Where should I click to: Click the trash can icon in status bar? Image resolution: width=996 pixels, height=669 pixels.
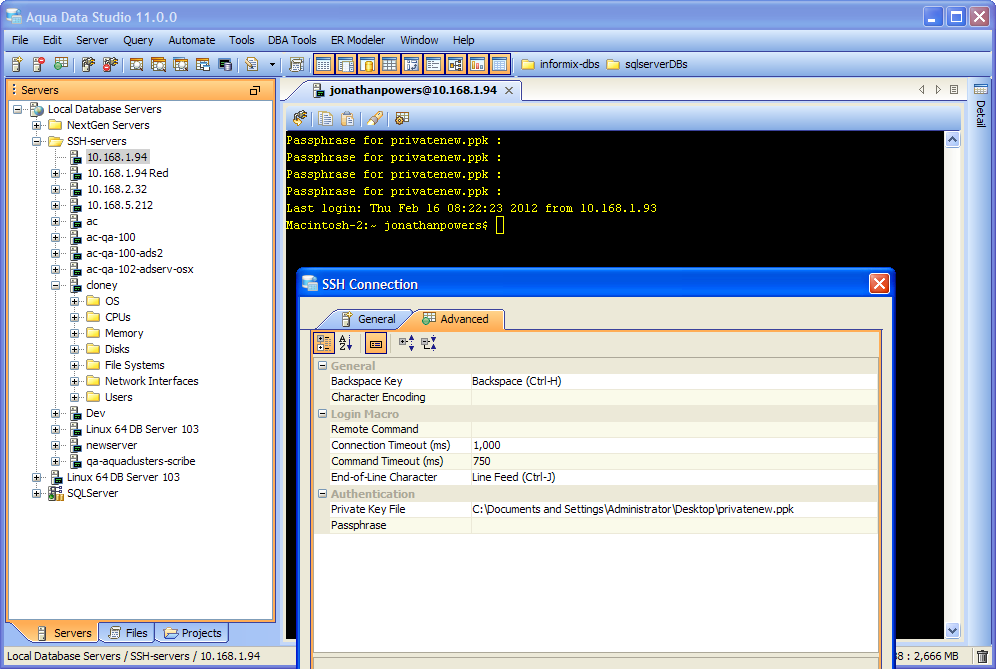pyautogui.click(x=982, y=657)
